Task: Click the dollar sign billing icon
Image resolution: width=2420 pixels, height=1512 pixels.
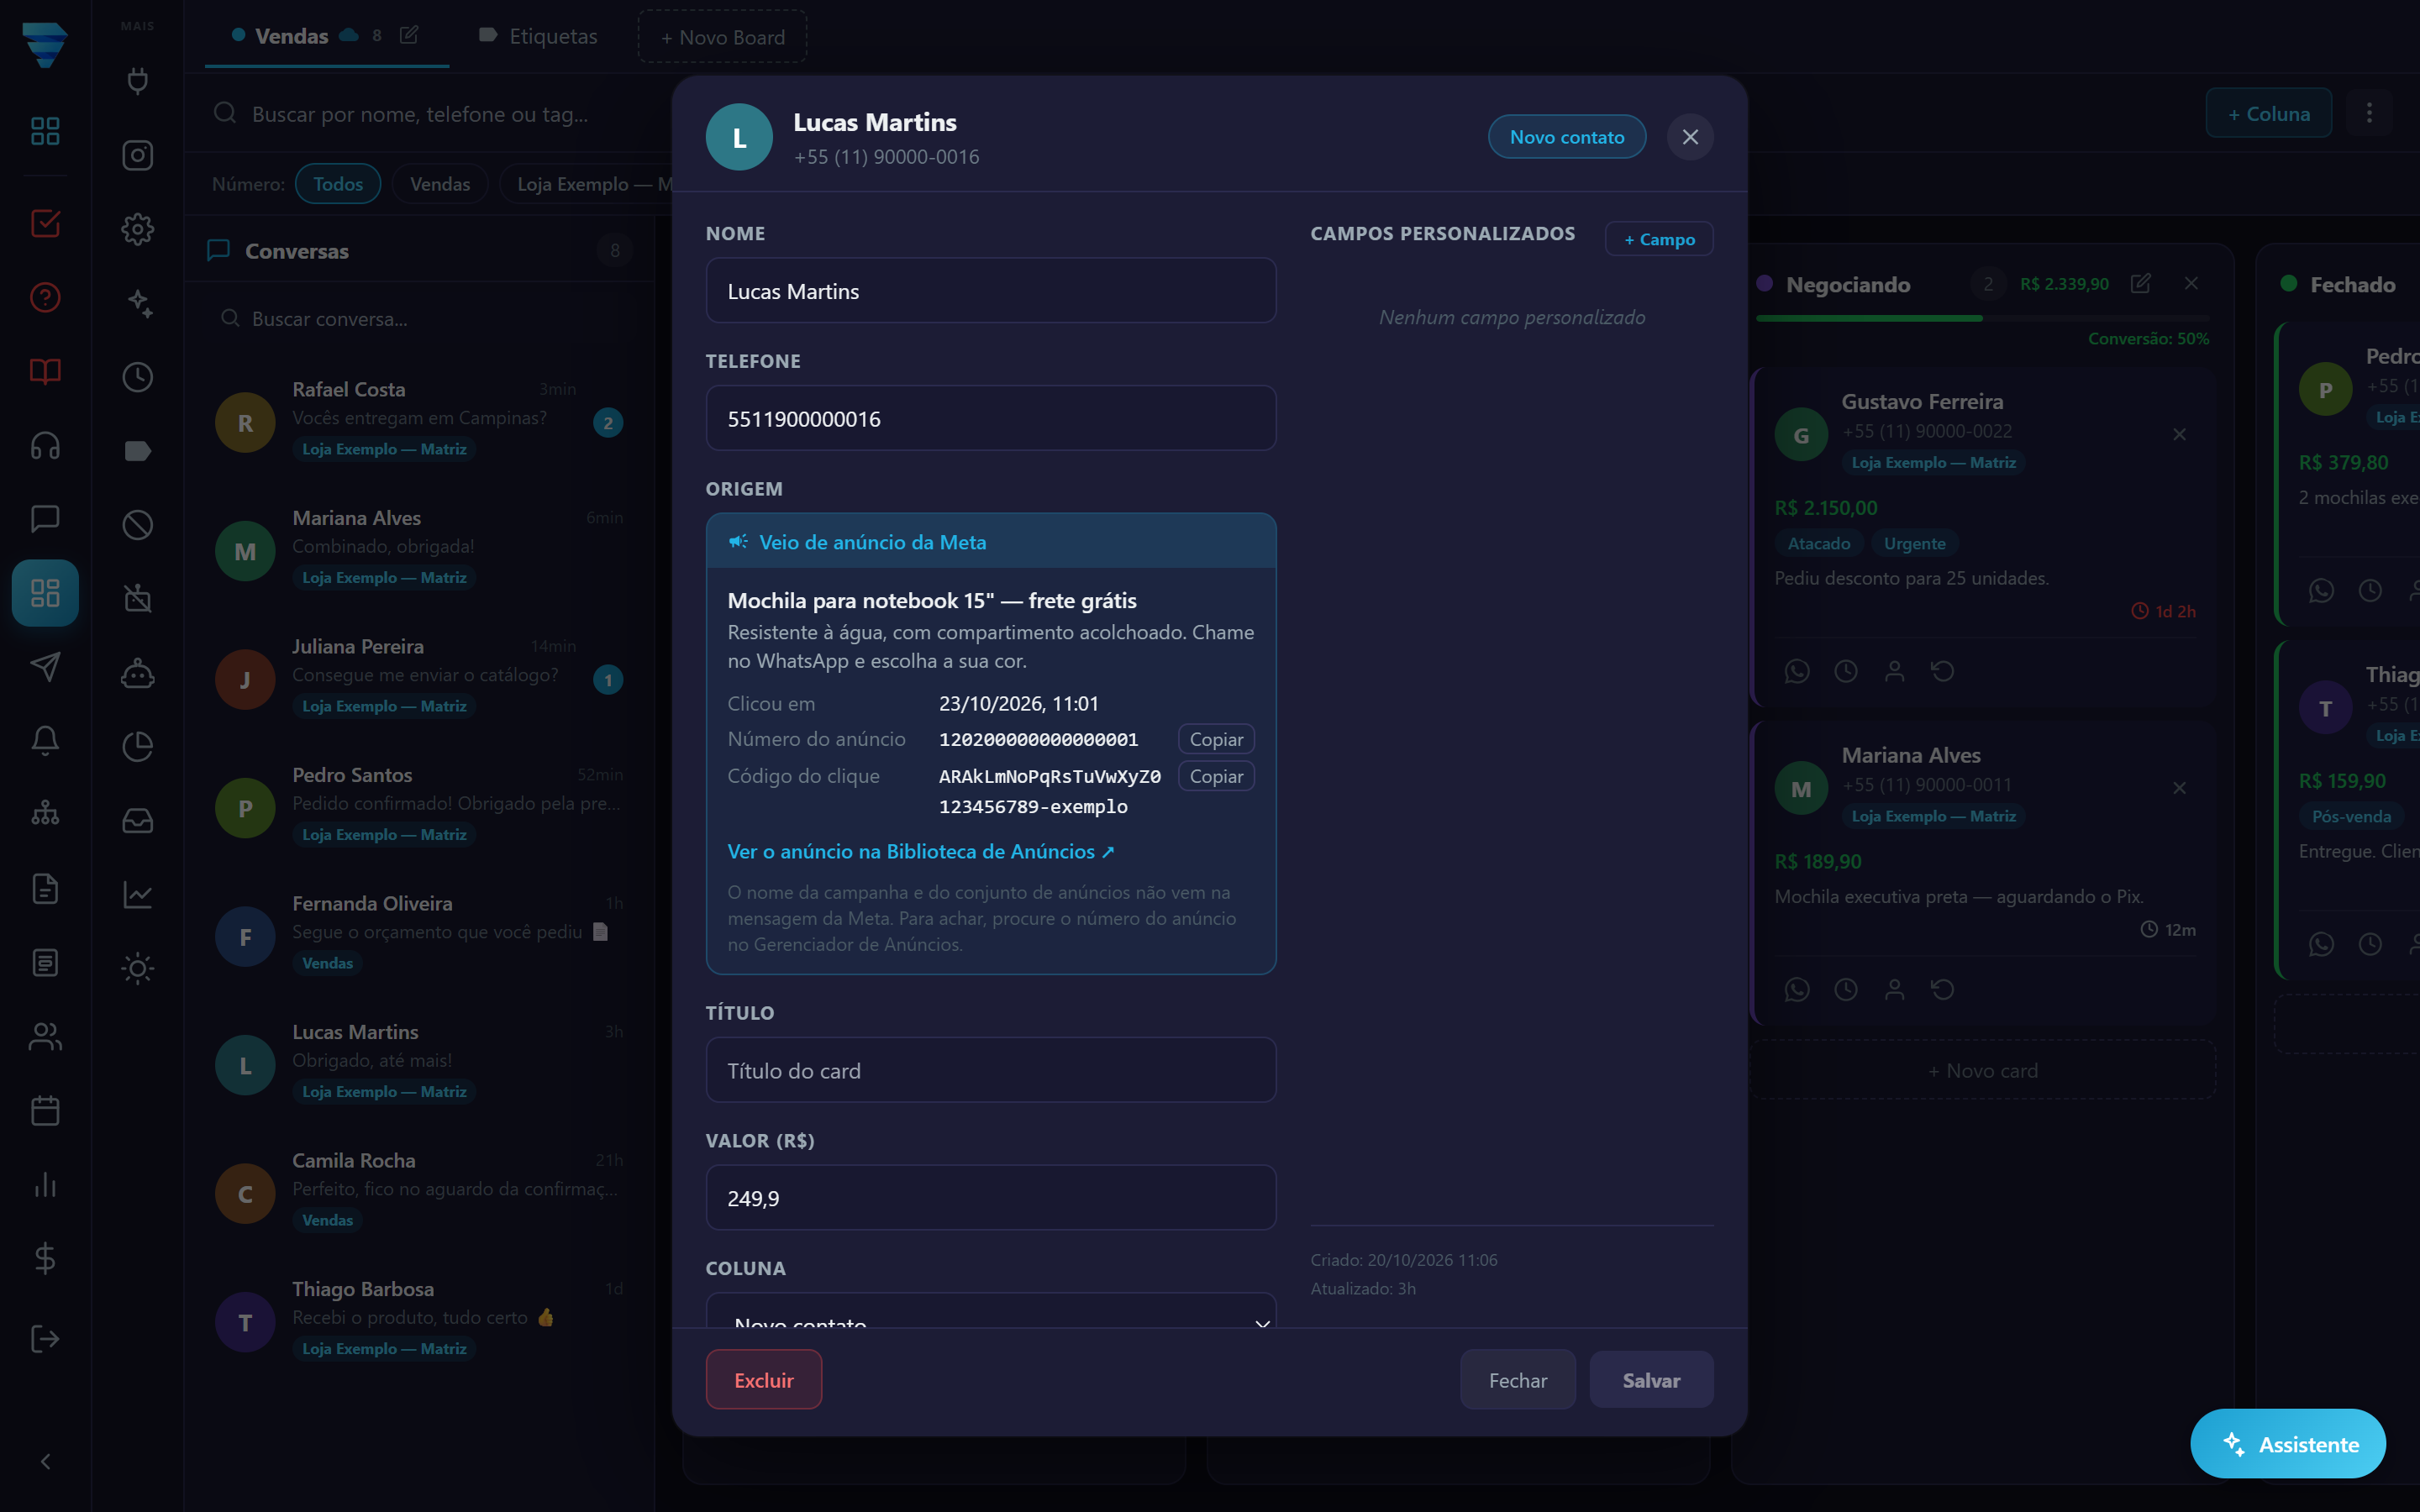Action: [45, 1258]
